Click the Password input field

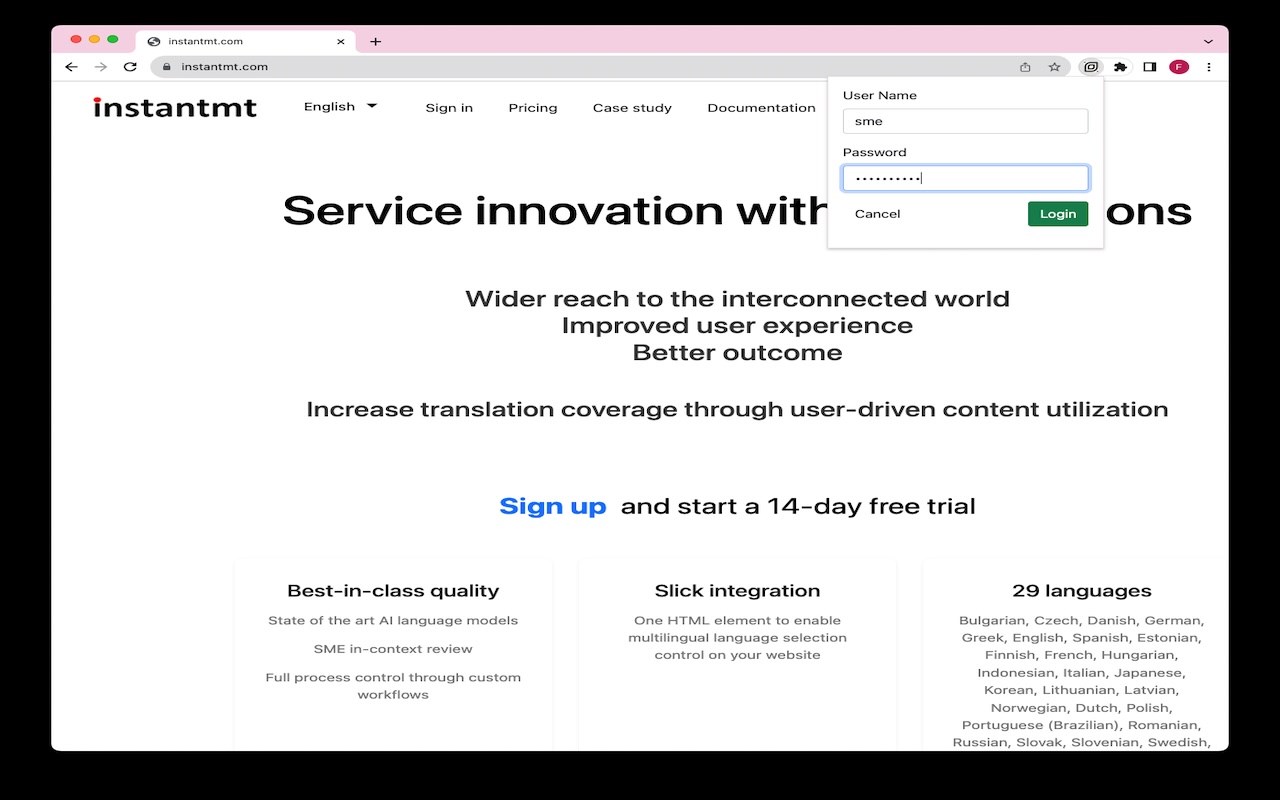965,178
